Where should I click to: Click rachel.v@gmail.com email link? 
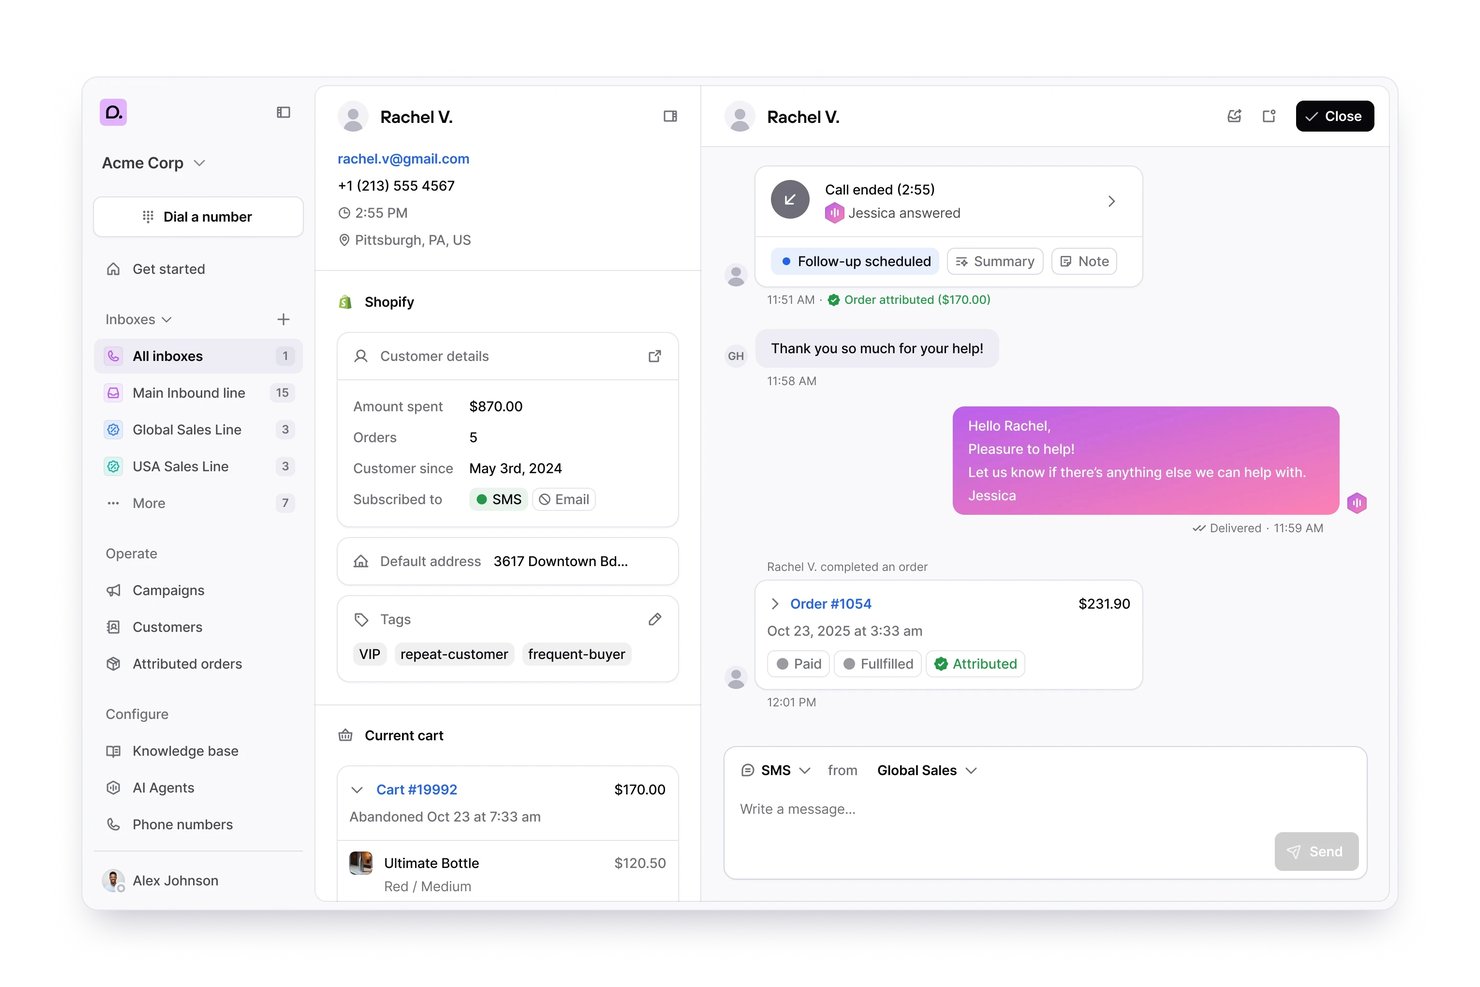pos(403,159)
